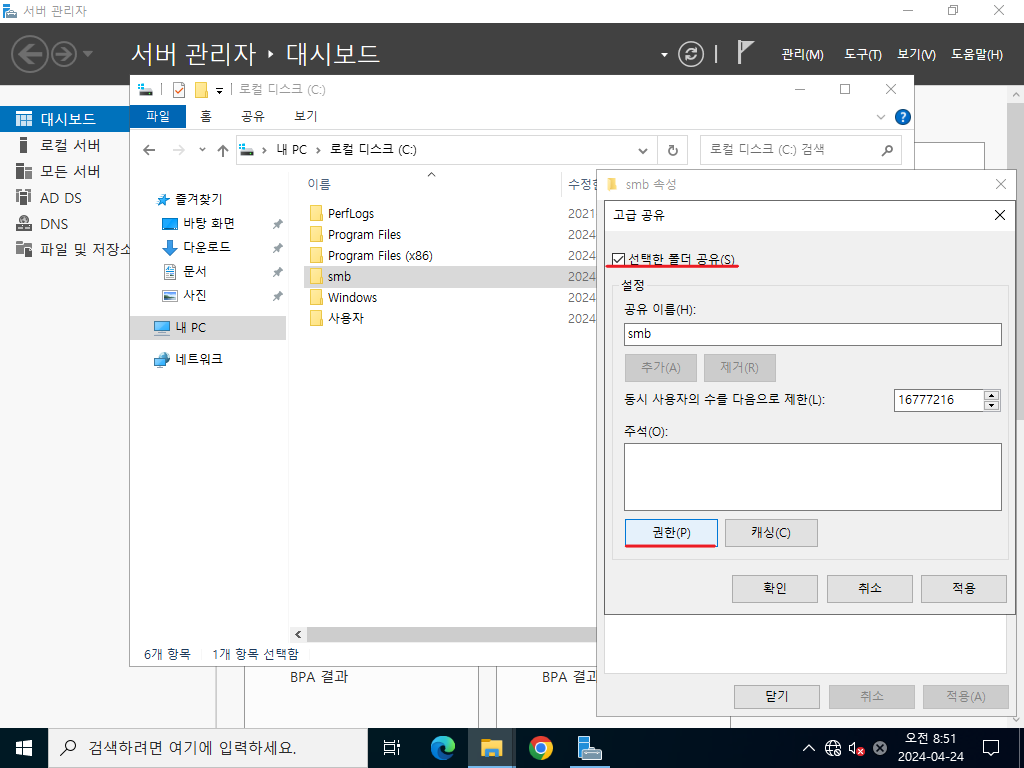The height and width of the screenshot is (768, 1024).
Task: Open 대시보드 in Server Manager sidebar
Action: [65, 119]
